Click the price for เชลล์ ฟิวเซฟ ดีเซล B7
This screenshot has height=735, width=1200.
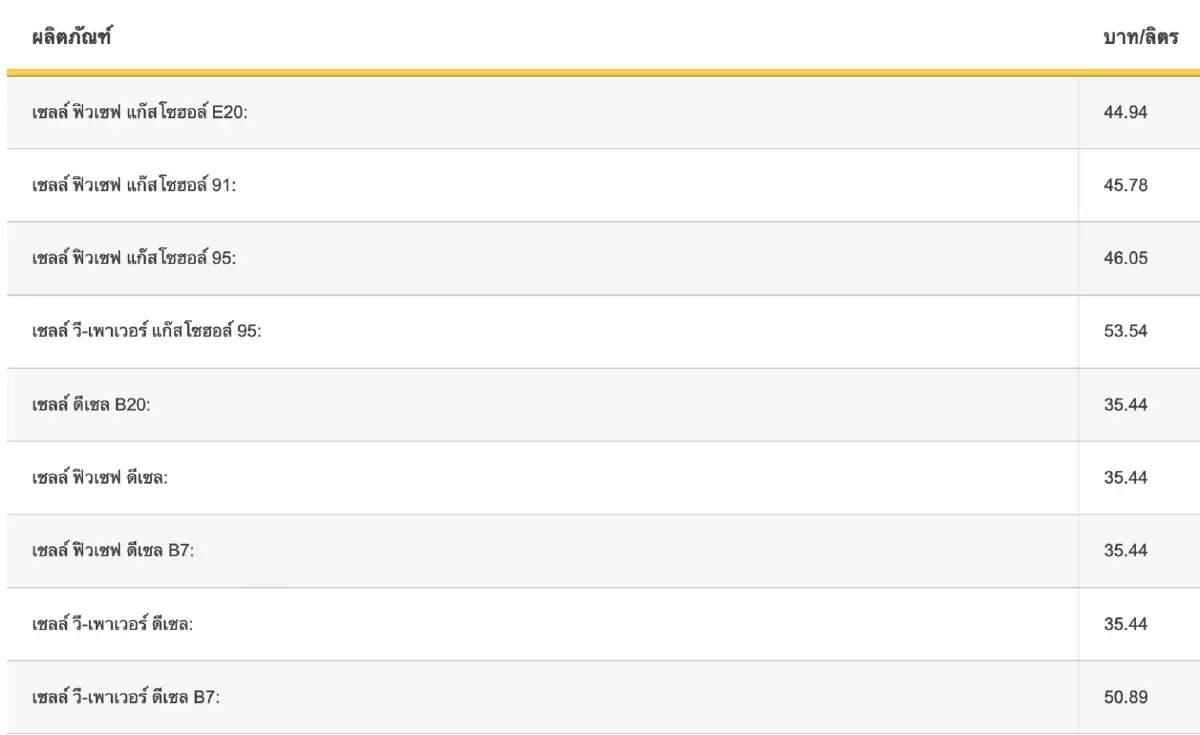coord(1125,551)
